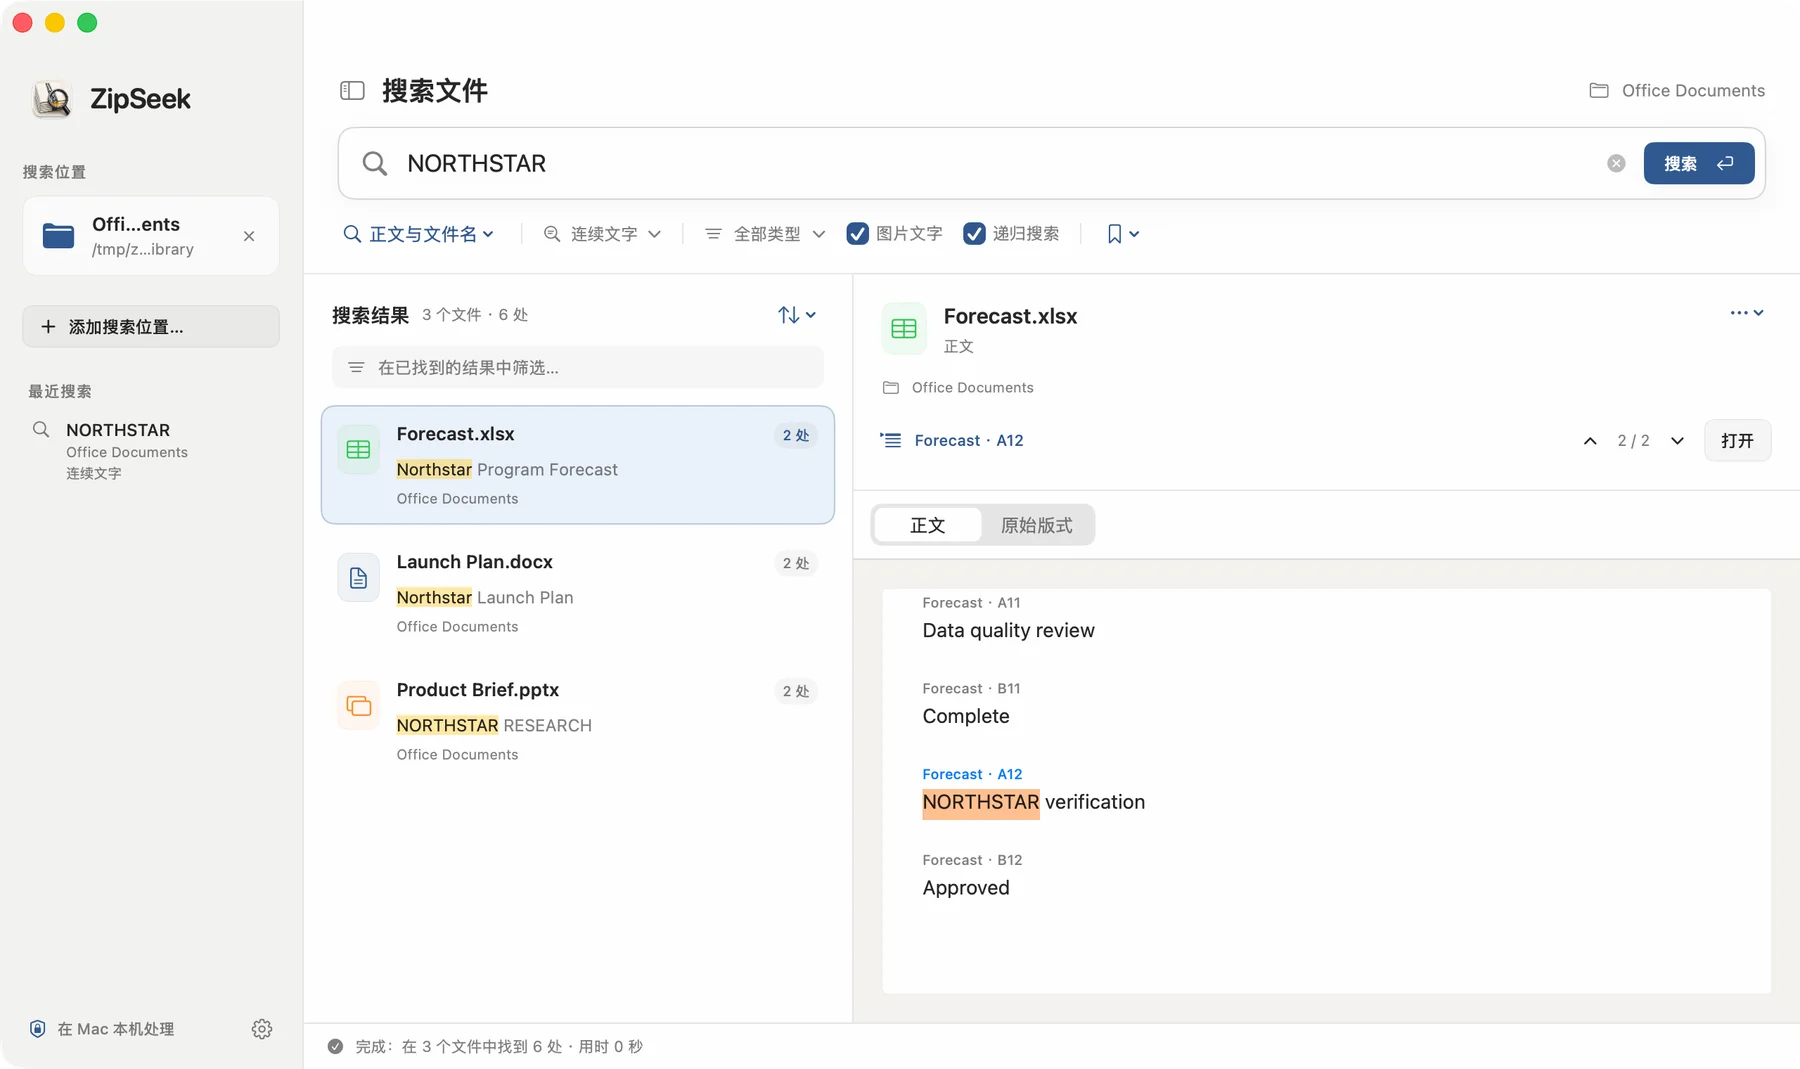Image resolution: width=1800 pixels, height=1069 pixels.
Task: Click the Office Documents folder label top right
Action: (x=1677, y=91)
